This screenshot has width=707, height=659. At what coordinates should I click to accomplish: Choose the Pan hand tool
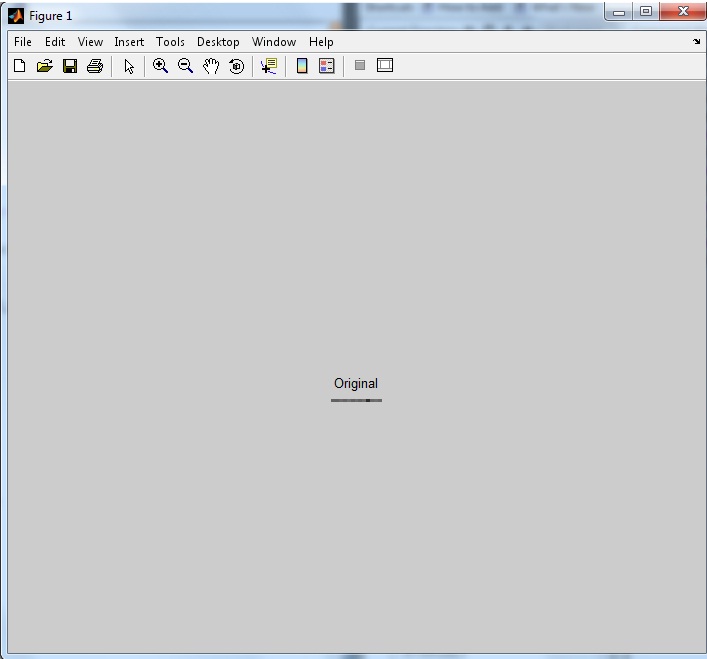pyautogui.click(x=211, y=66)
